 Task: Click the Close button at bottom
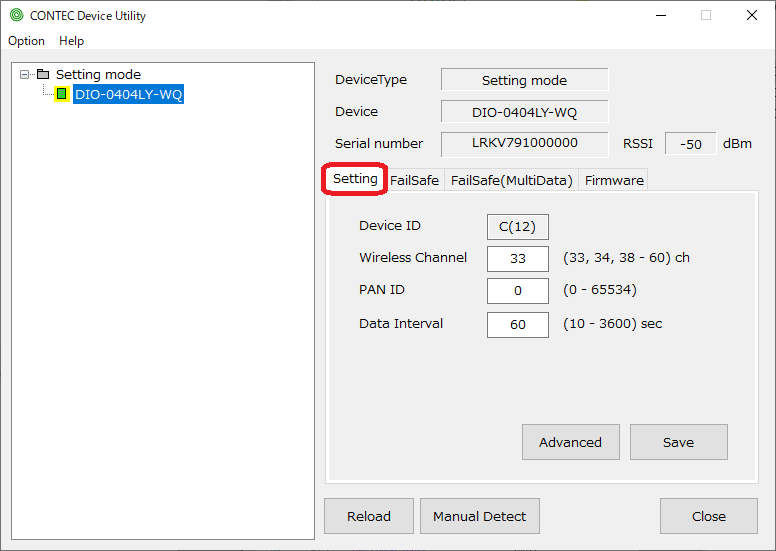(x=709, y=516)
